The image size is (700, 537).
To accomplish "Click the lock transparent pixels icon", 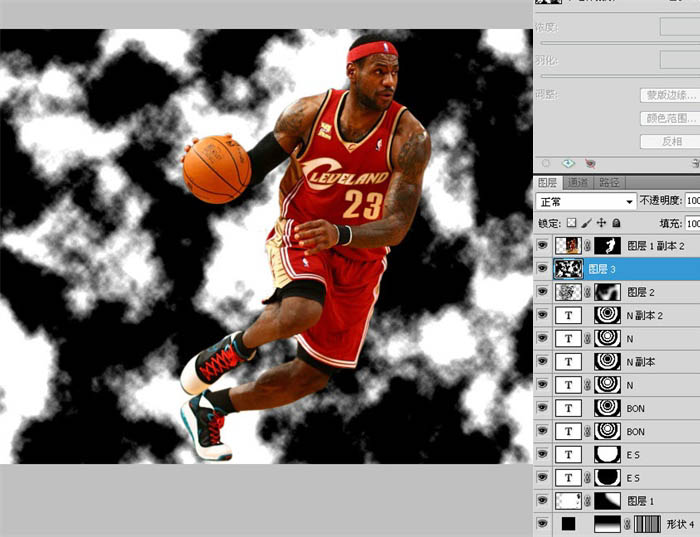I will (571, 223).
